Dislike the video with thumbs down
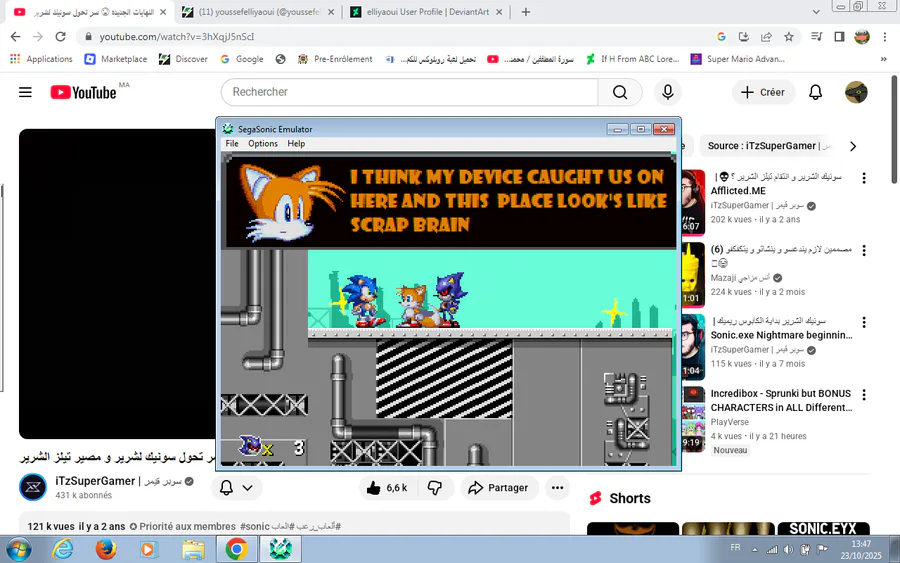The height and width of the screenshot is (563, 900). pyautogui.click(x=435, y=488)
